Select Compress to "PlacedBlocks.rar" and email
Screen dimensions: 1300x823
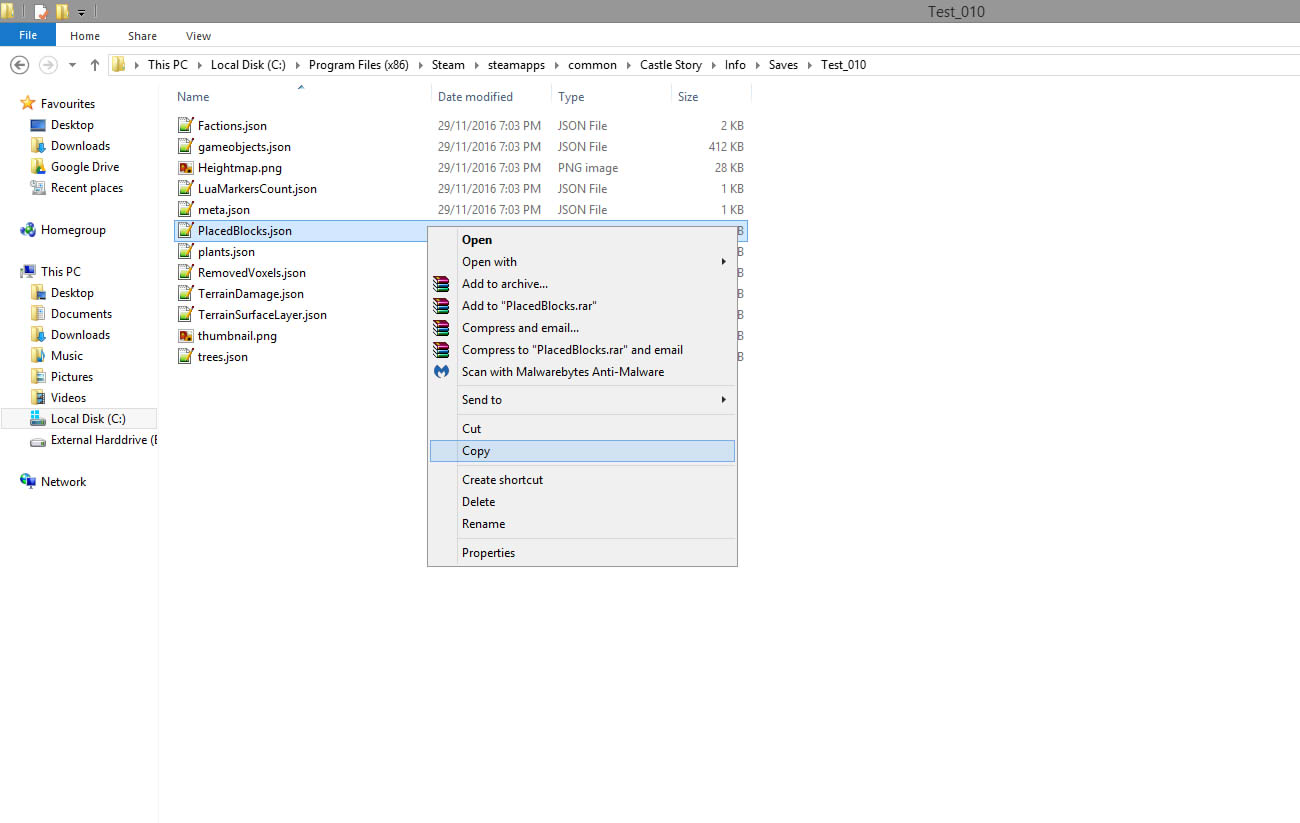[582, 350]
